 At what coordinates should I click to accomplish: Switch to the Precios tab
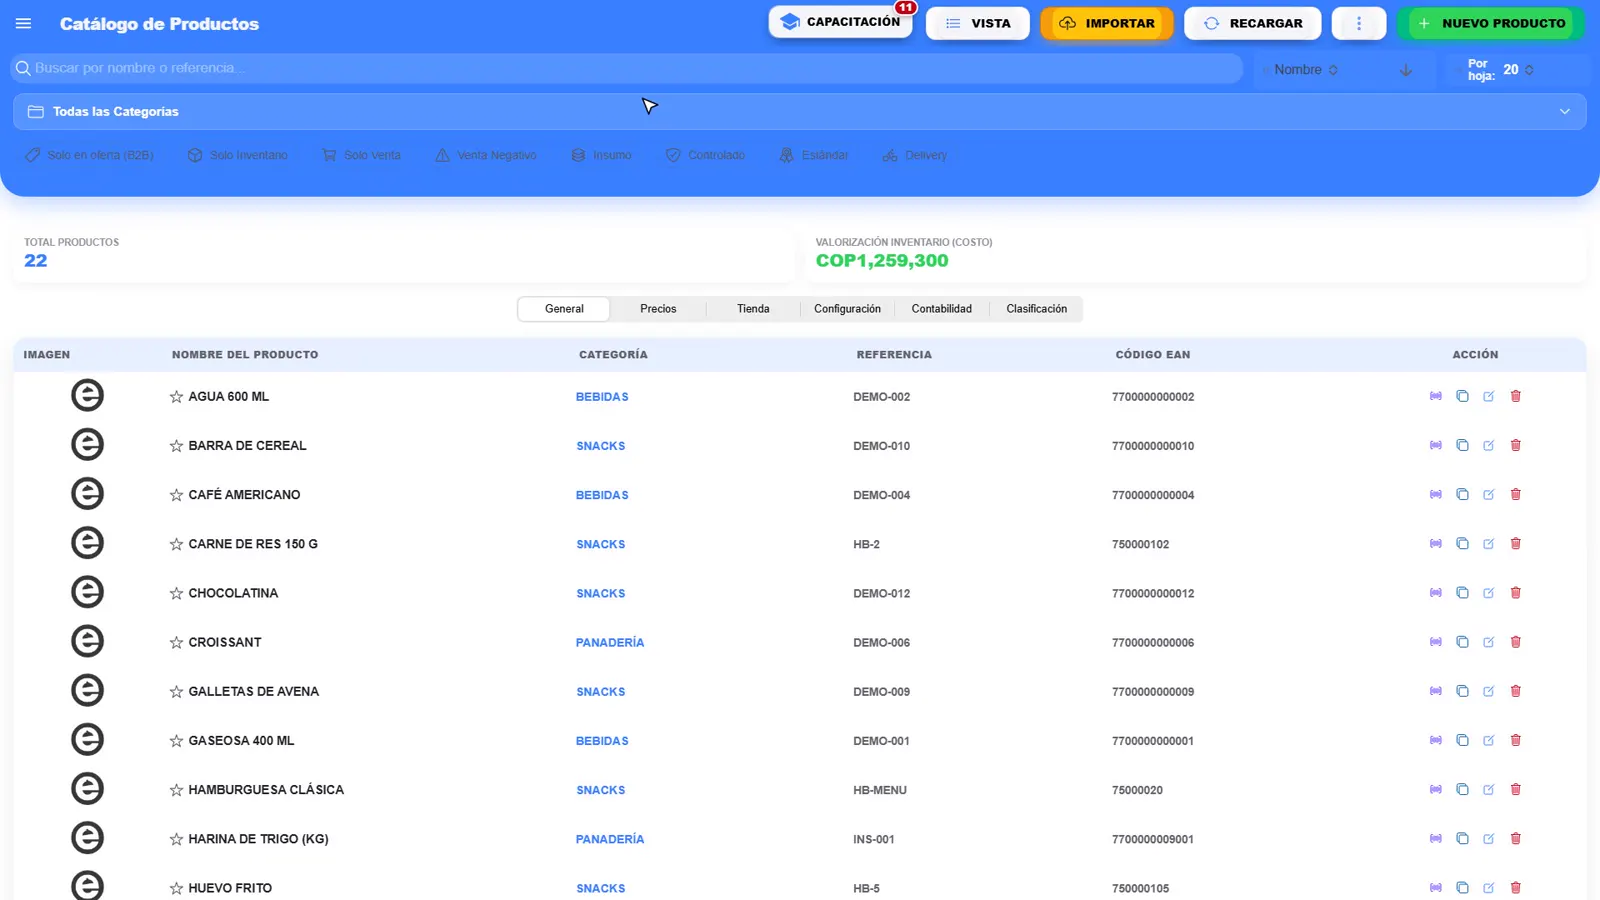pyautogui.click(x=658, y=309)
